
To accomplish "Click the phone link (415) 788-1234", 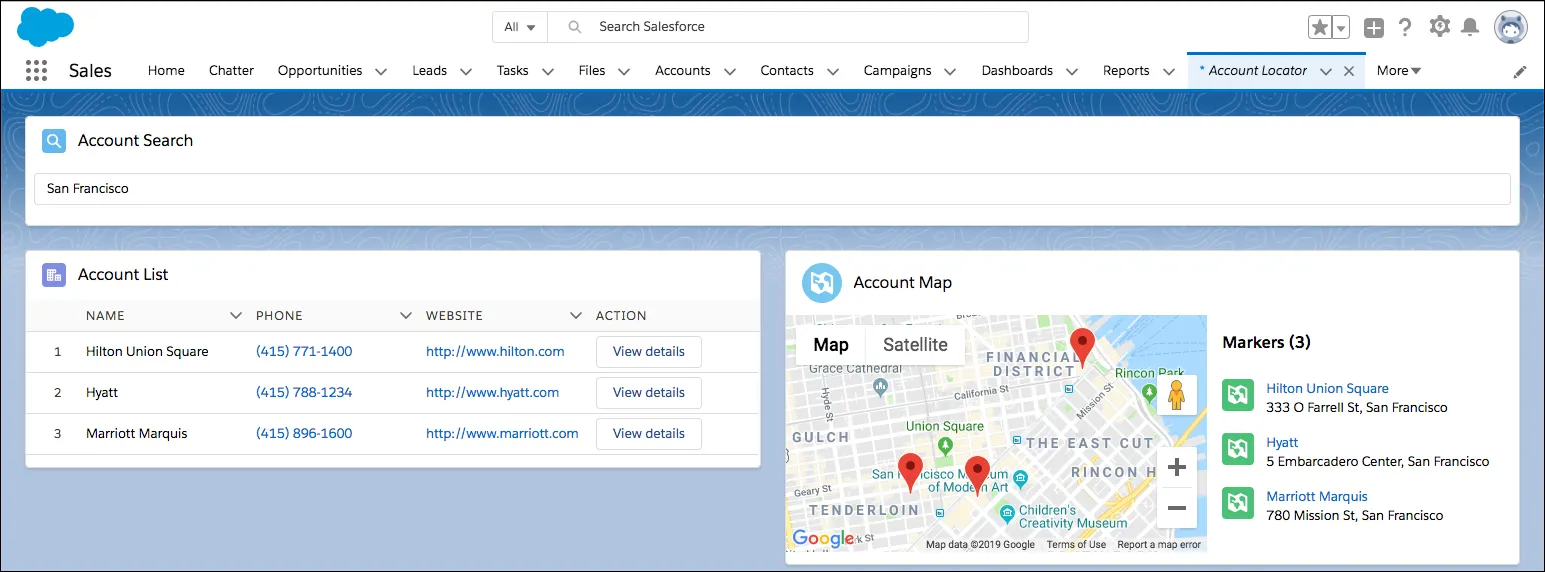I will pyautogui.click(x=304, y=393).
